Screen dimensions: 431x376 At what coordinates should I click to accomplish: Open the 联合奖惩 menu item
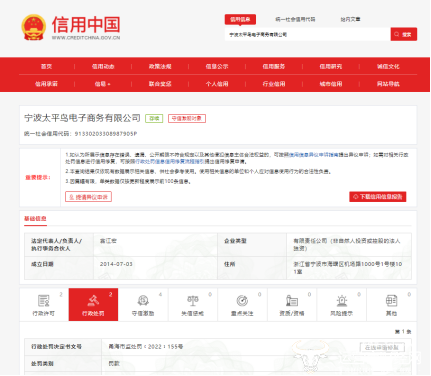point(160,84)
